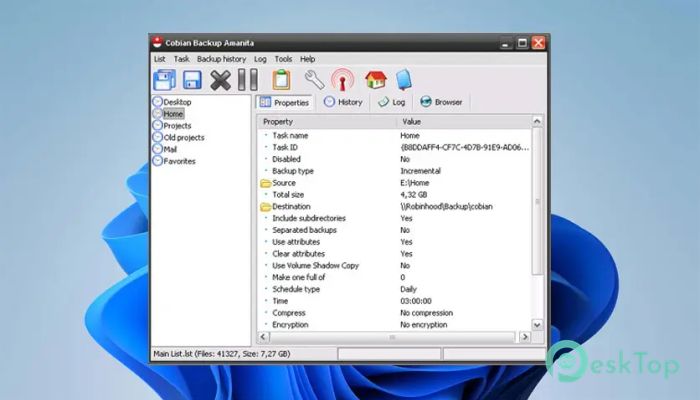
Task: Click the Include subdirectories row
Action: tap(395, 218)
